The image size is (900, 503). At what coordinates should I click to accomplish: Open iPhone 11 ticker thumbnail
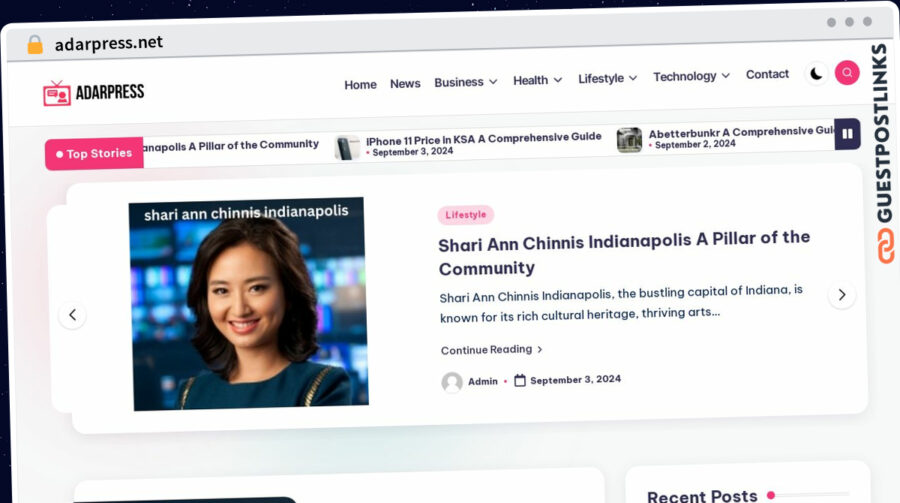(347, 148)
